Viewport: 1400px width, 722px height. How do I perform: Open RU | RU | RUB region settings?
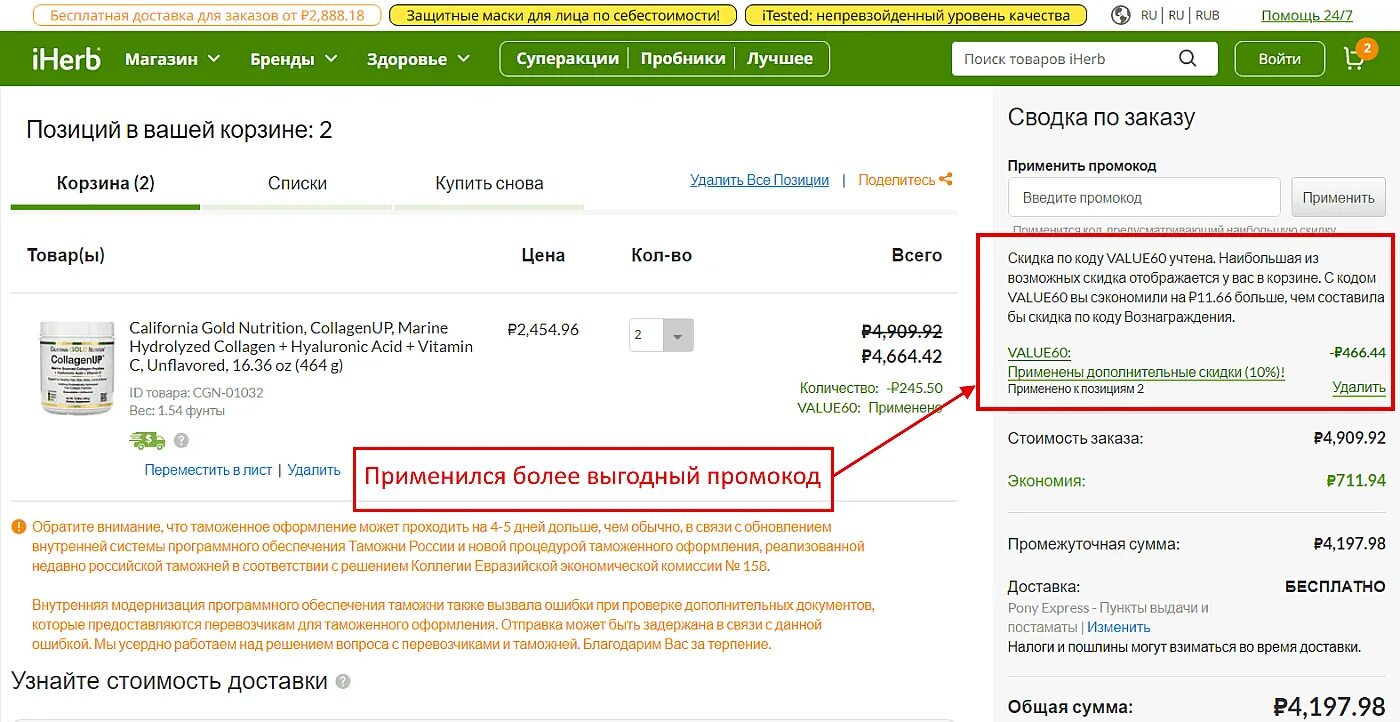[1180, 15]
